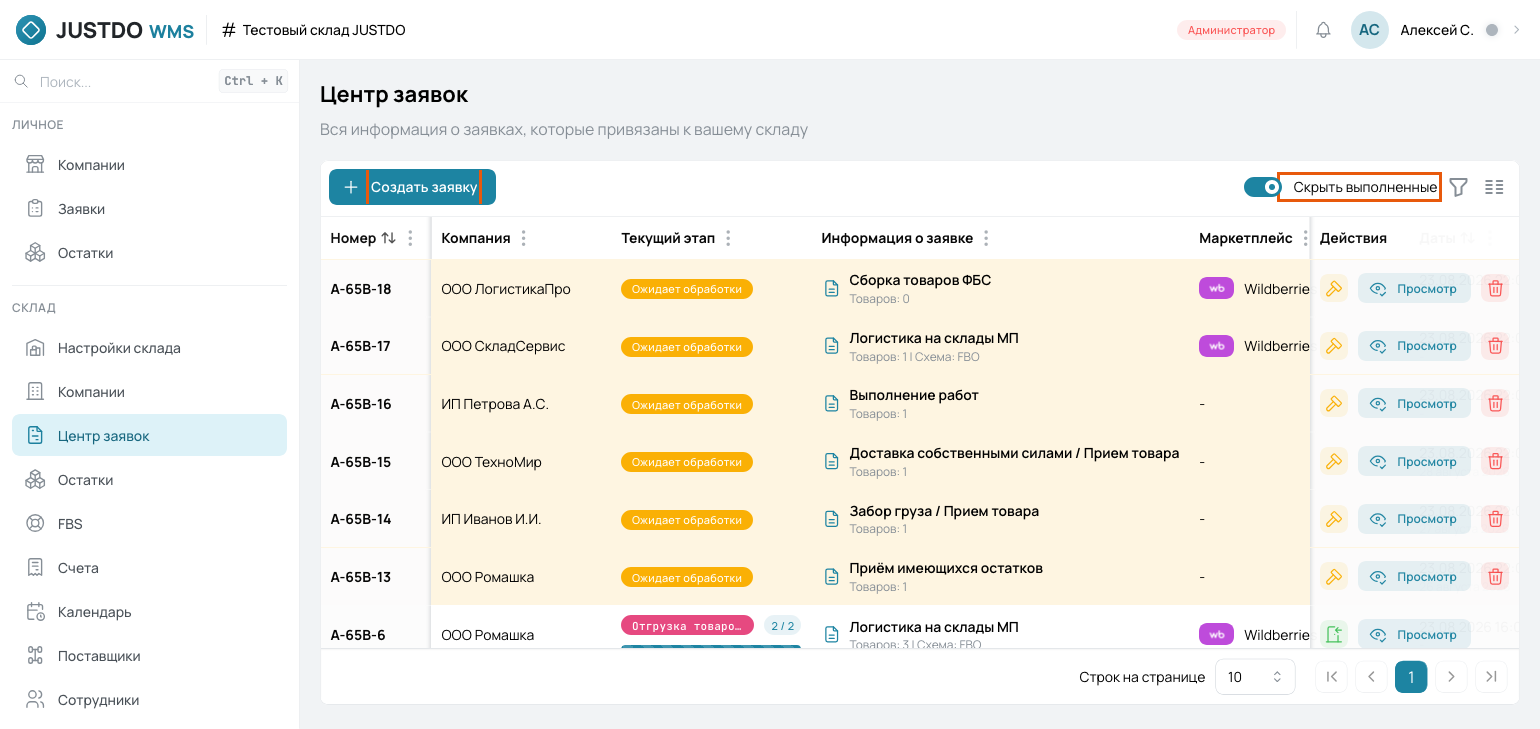The height and width of the screenshot is (729, 1540).
Task: Click the green icon for request A-65B-6
Action: [x=1333, y=634]
